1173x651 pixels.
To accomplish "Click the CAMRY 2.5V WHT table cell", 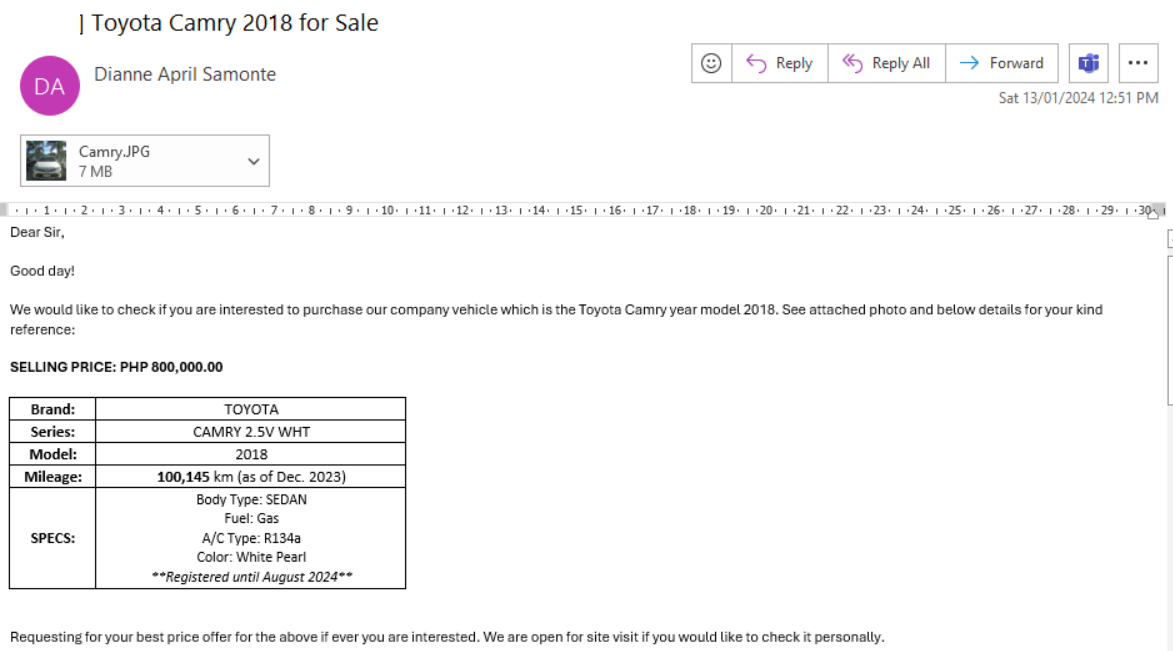I will 251,432.
